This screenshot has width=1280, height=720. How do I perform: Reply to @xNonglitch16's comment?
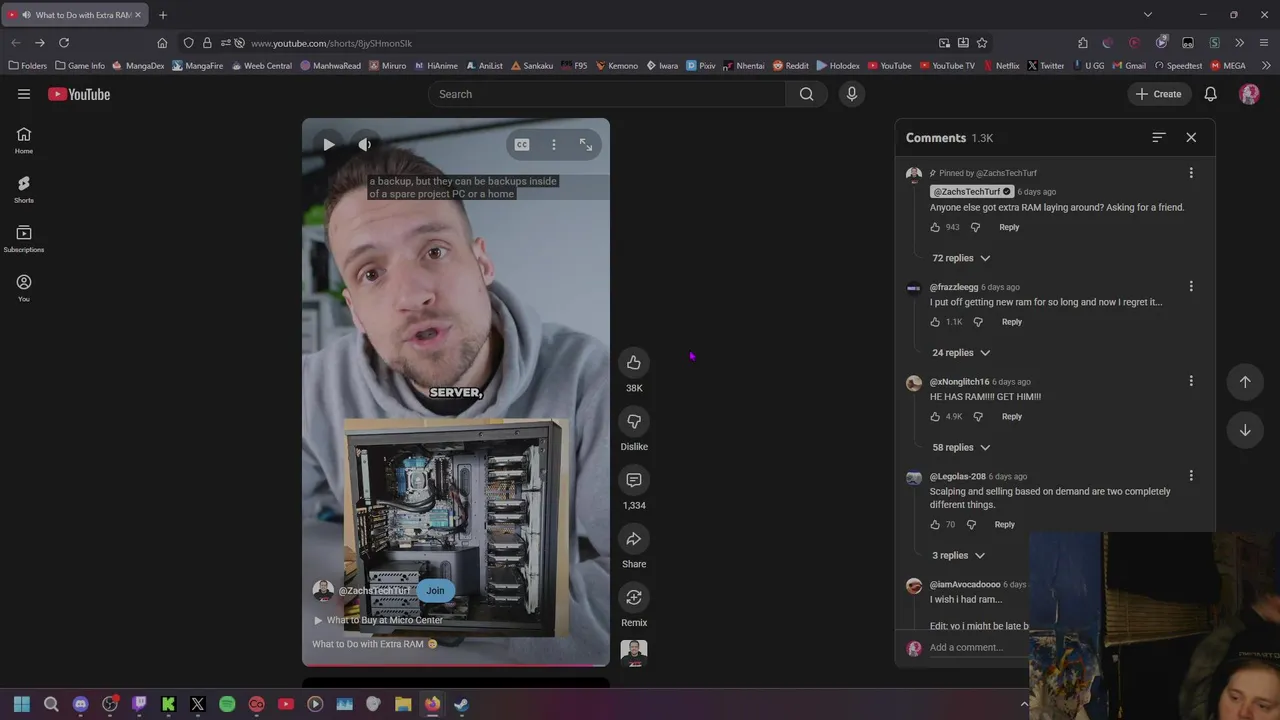[1012, 416]
